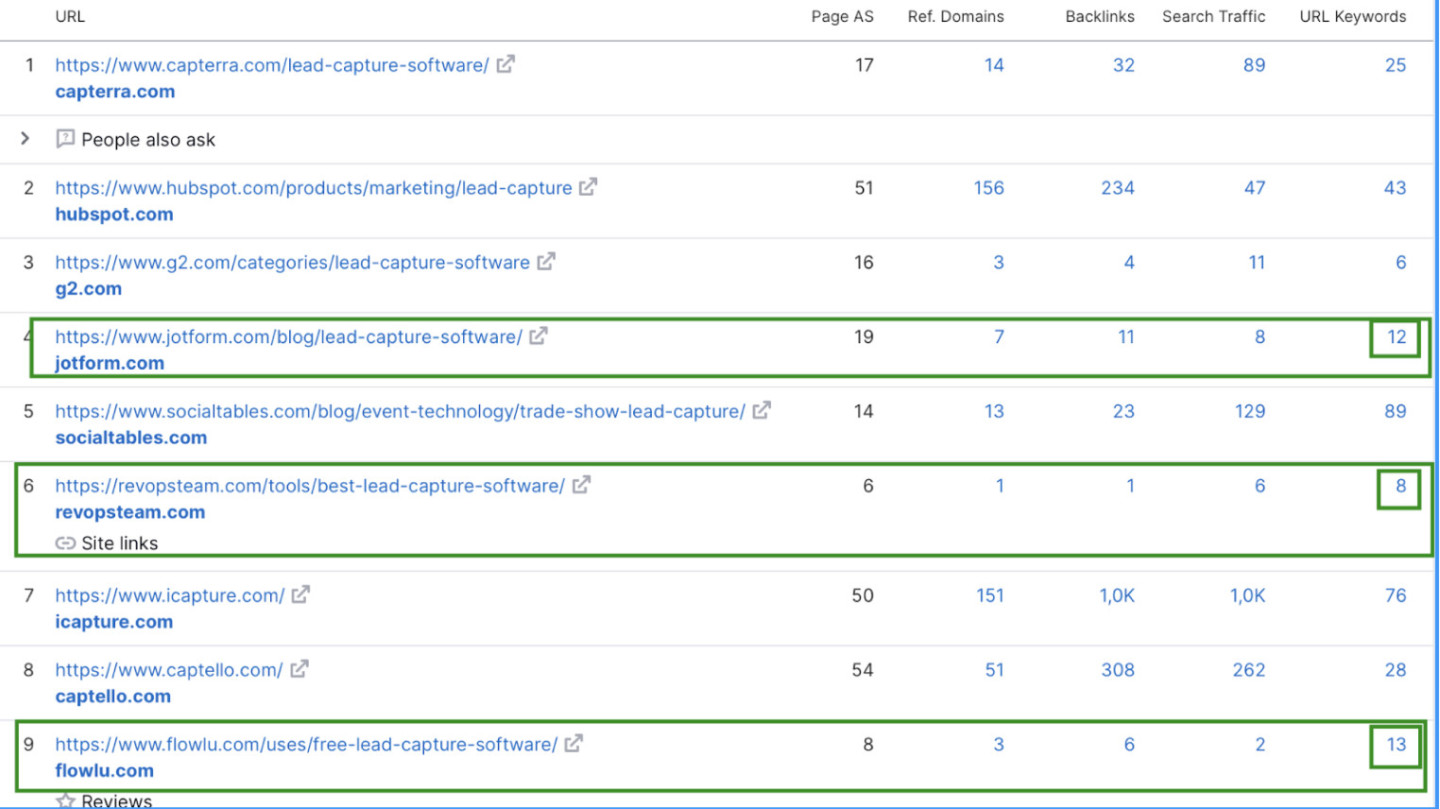Click the Site links chain icon
Image resolution: width=1440 pixels, height=809 pixels.
pos(65,543)
